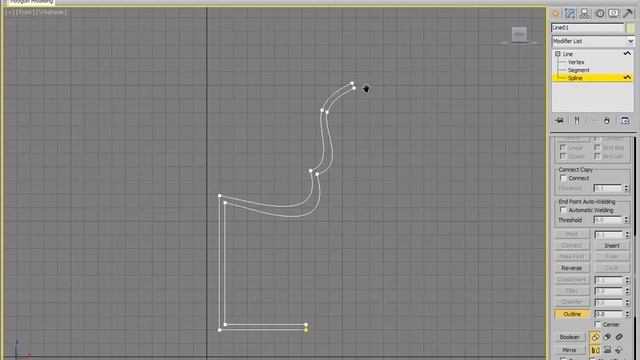This screenshot has height=360, width=640.
Task: Select Boolean Union icon
Action: (595, 337)
